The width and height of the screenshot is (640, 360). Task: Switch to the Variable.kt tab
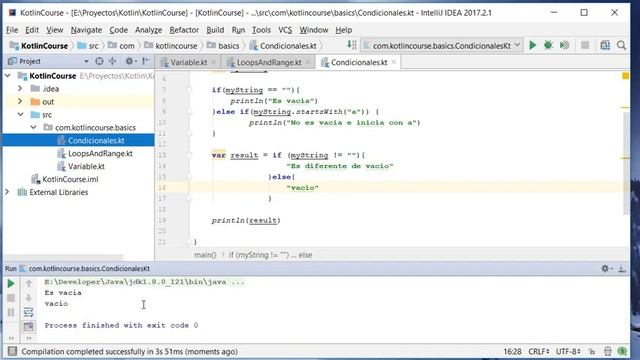[188, 62]
